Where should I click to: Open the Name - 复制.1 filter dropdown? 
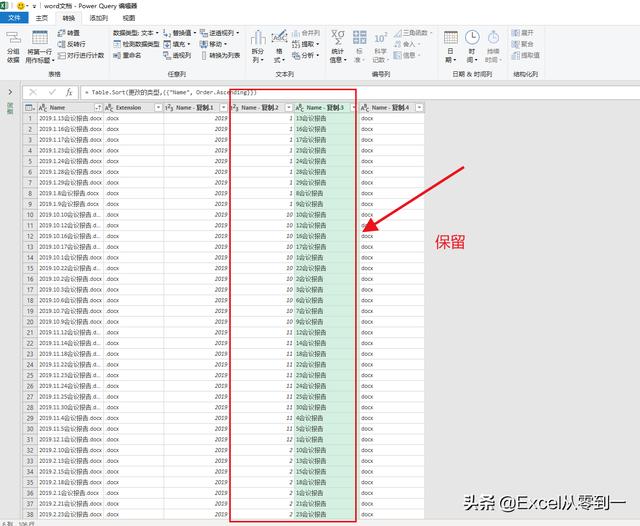pos(223,108)
